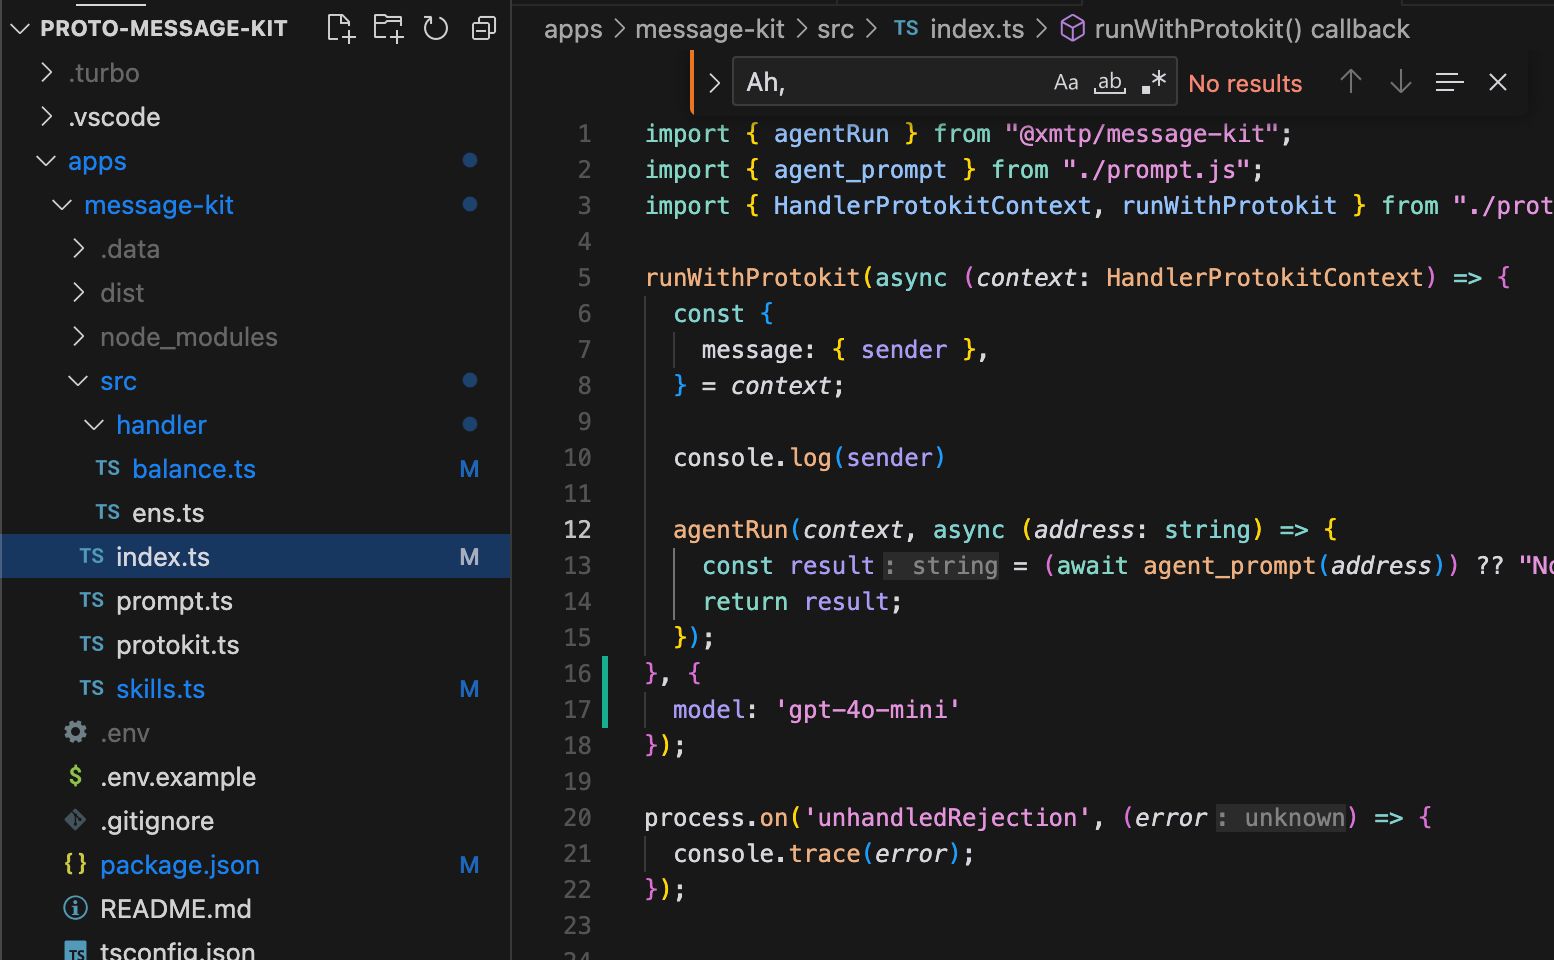Click line number 17 in gutter
1554x960 pixels.
click(x=577, y=710)
